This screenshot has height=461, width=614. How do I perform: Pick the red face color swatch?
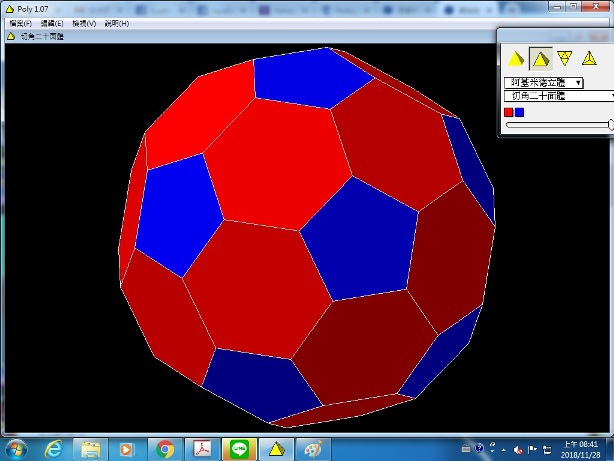(x=509, y=112)
